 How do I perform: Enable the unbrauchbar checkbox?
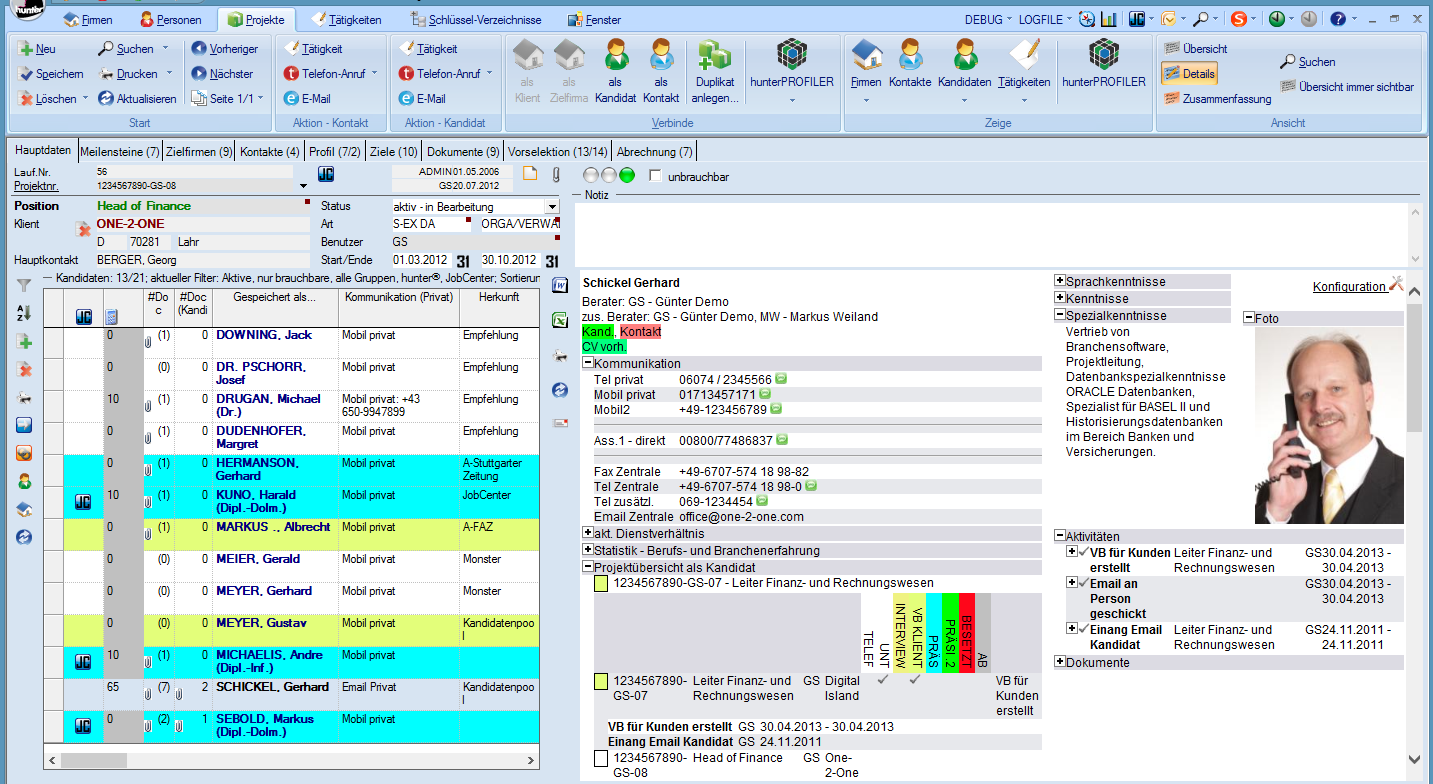click(x=656, y=176)
